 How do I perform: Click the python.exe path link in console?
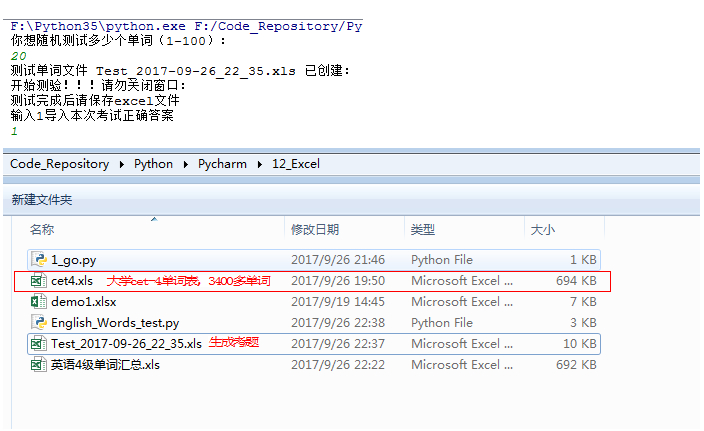(x=97, y=26)
